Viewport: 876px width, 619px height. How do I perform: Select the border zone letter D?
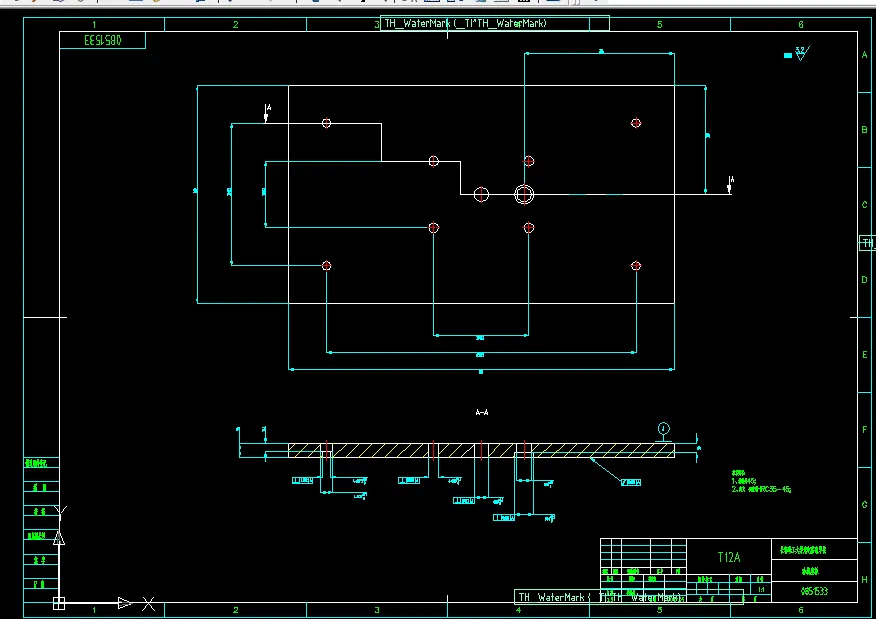864,280
